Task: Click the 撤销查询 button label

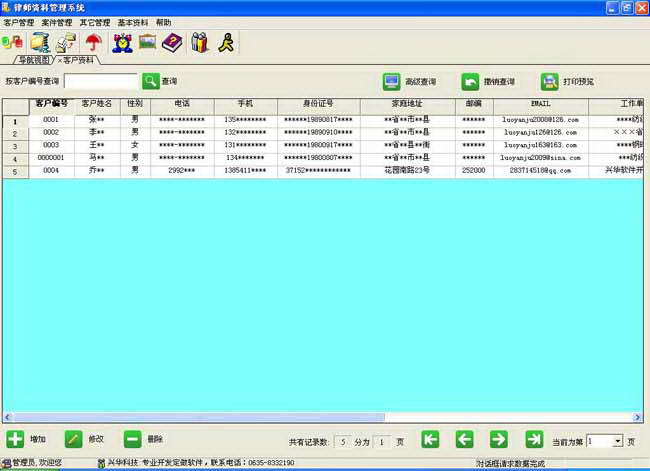Action: [x=499, y=82]
